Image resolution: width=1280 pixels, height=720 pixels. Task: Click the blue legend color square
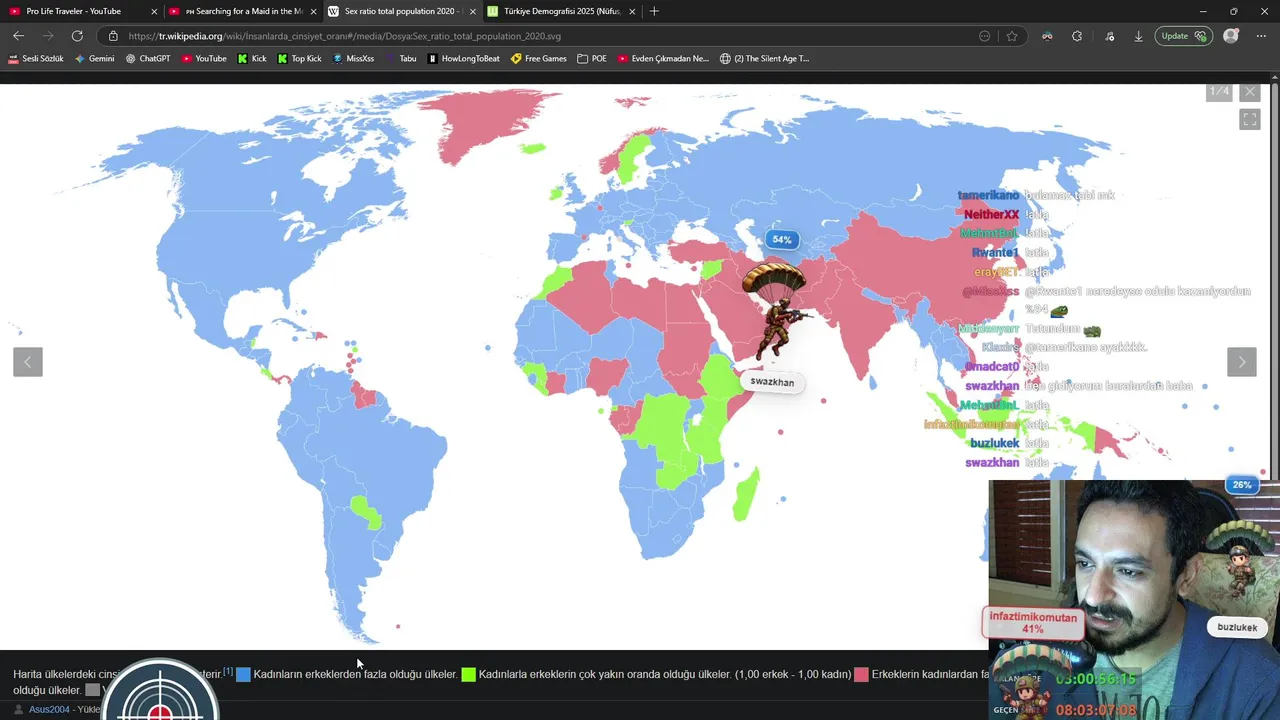pyautogui.click(x=243, y=675)
